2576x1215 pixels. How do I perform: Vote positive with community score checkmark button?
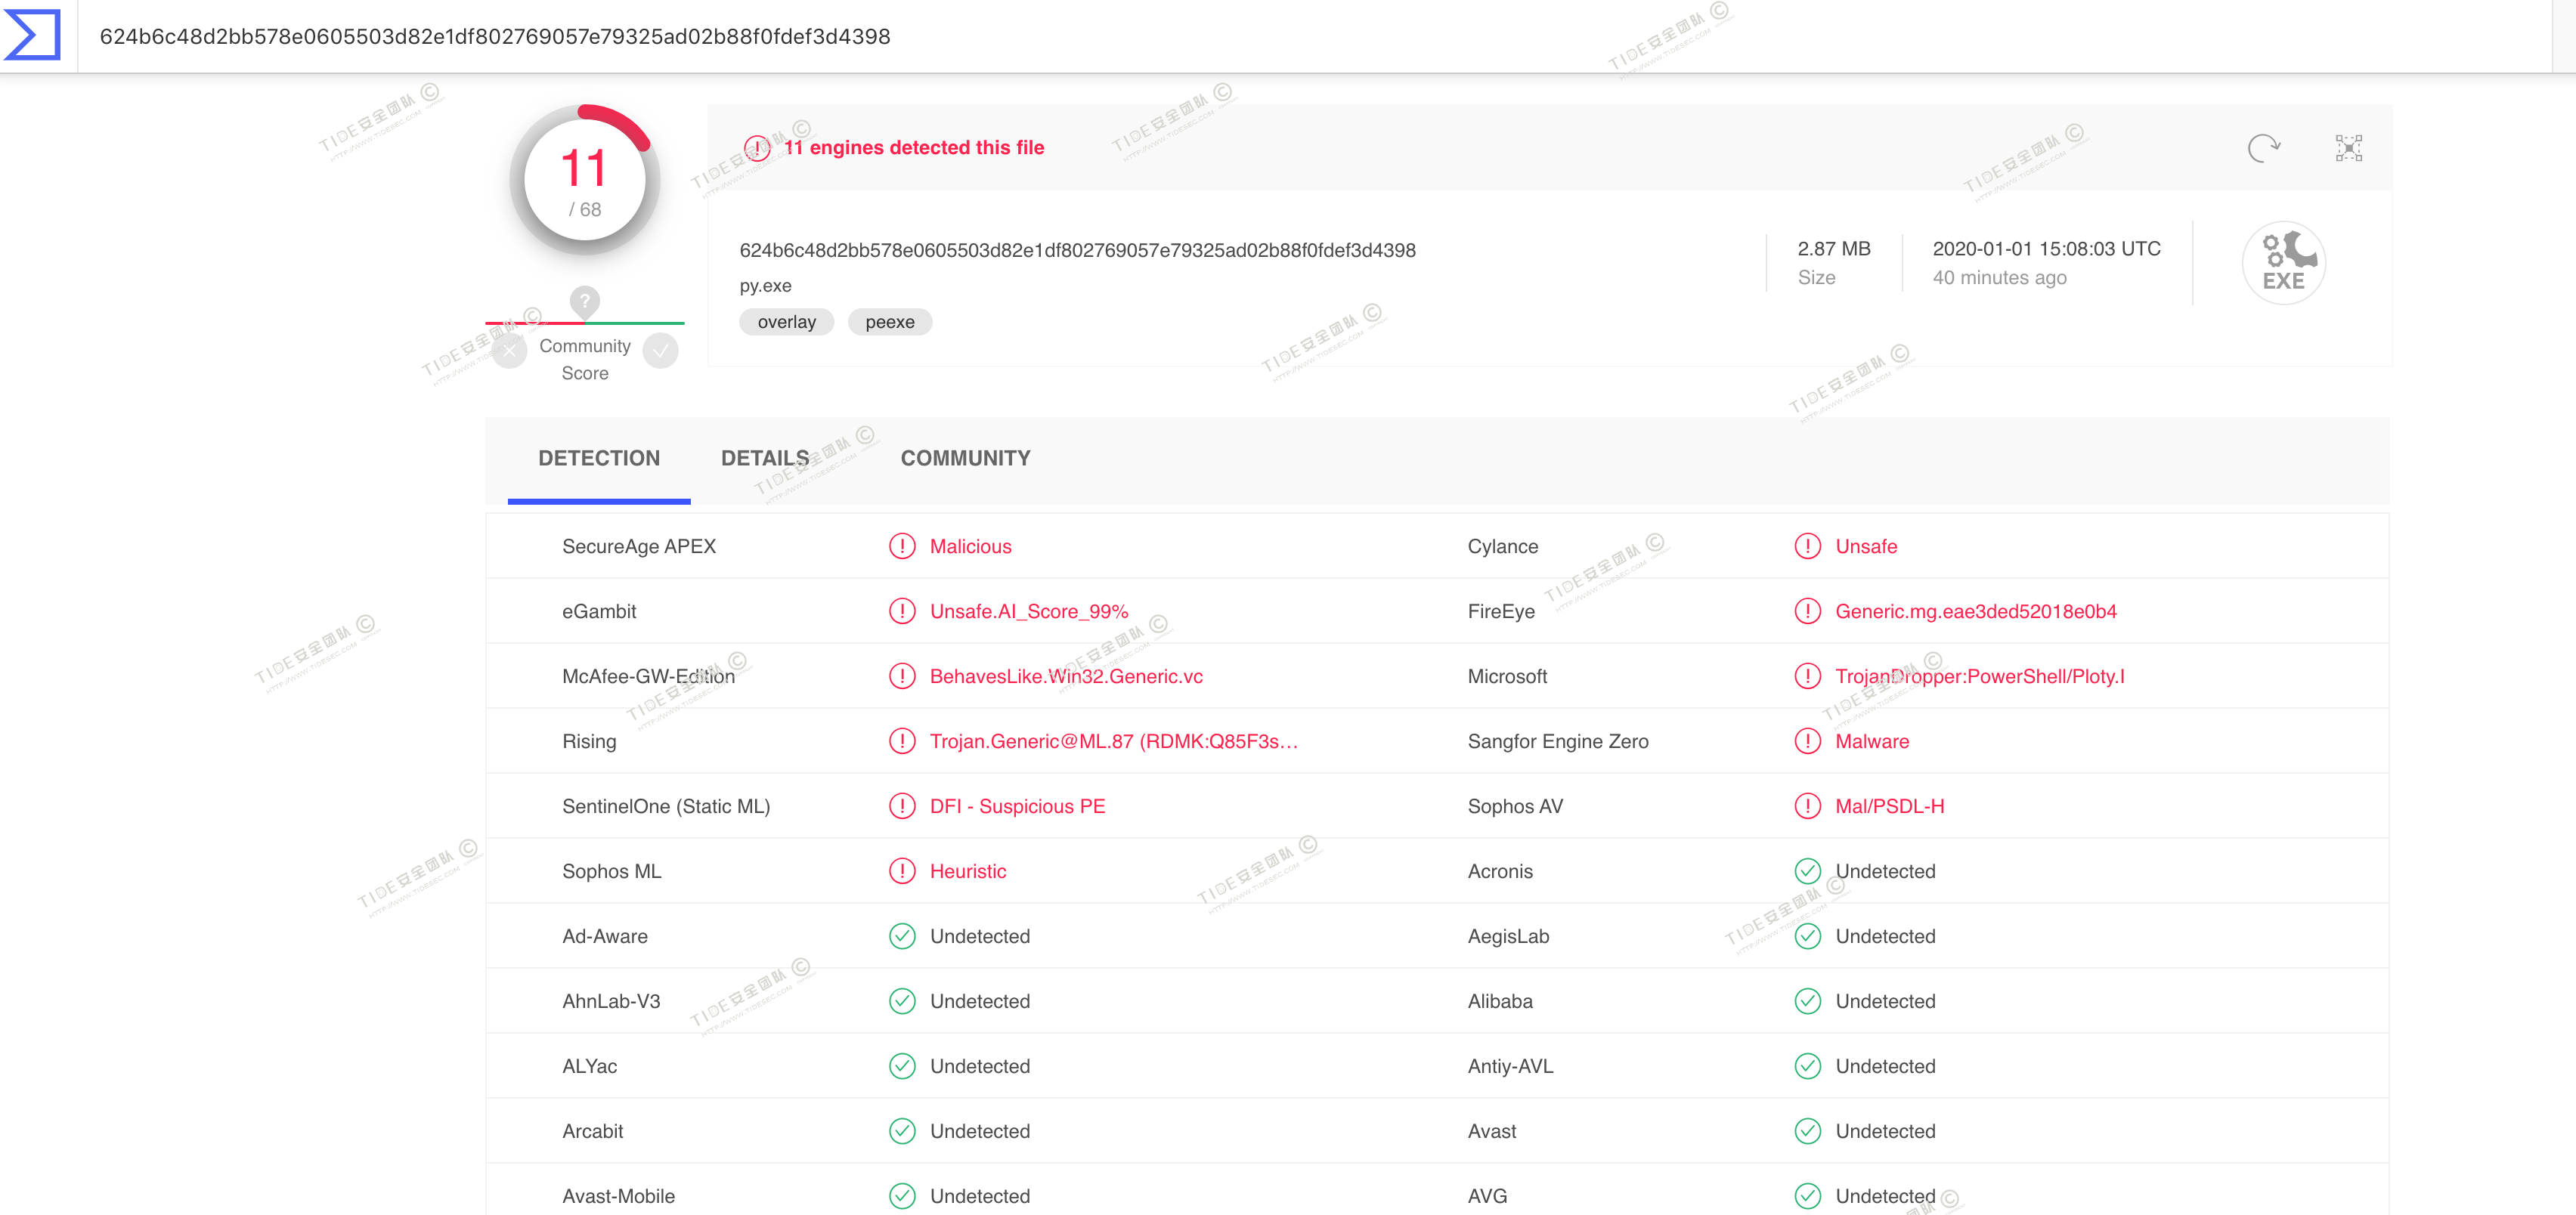pyautogui.click(x=661, y=351)
